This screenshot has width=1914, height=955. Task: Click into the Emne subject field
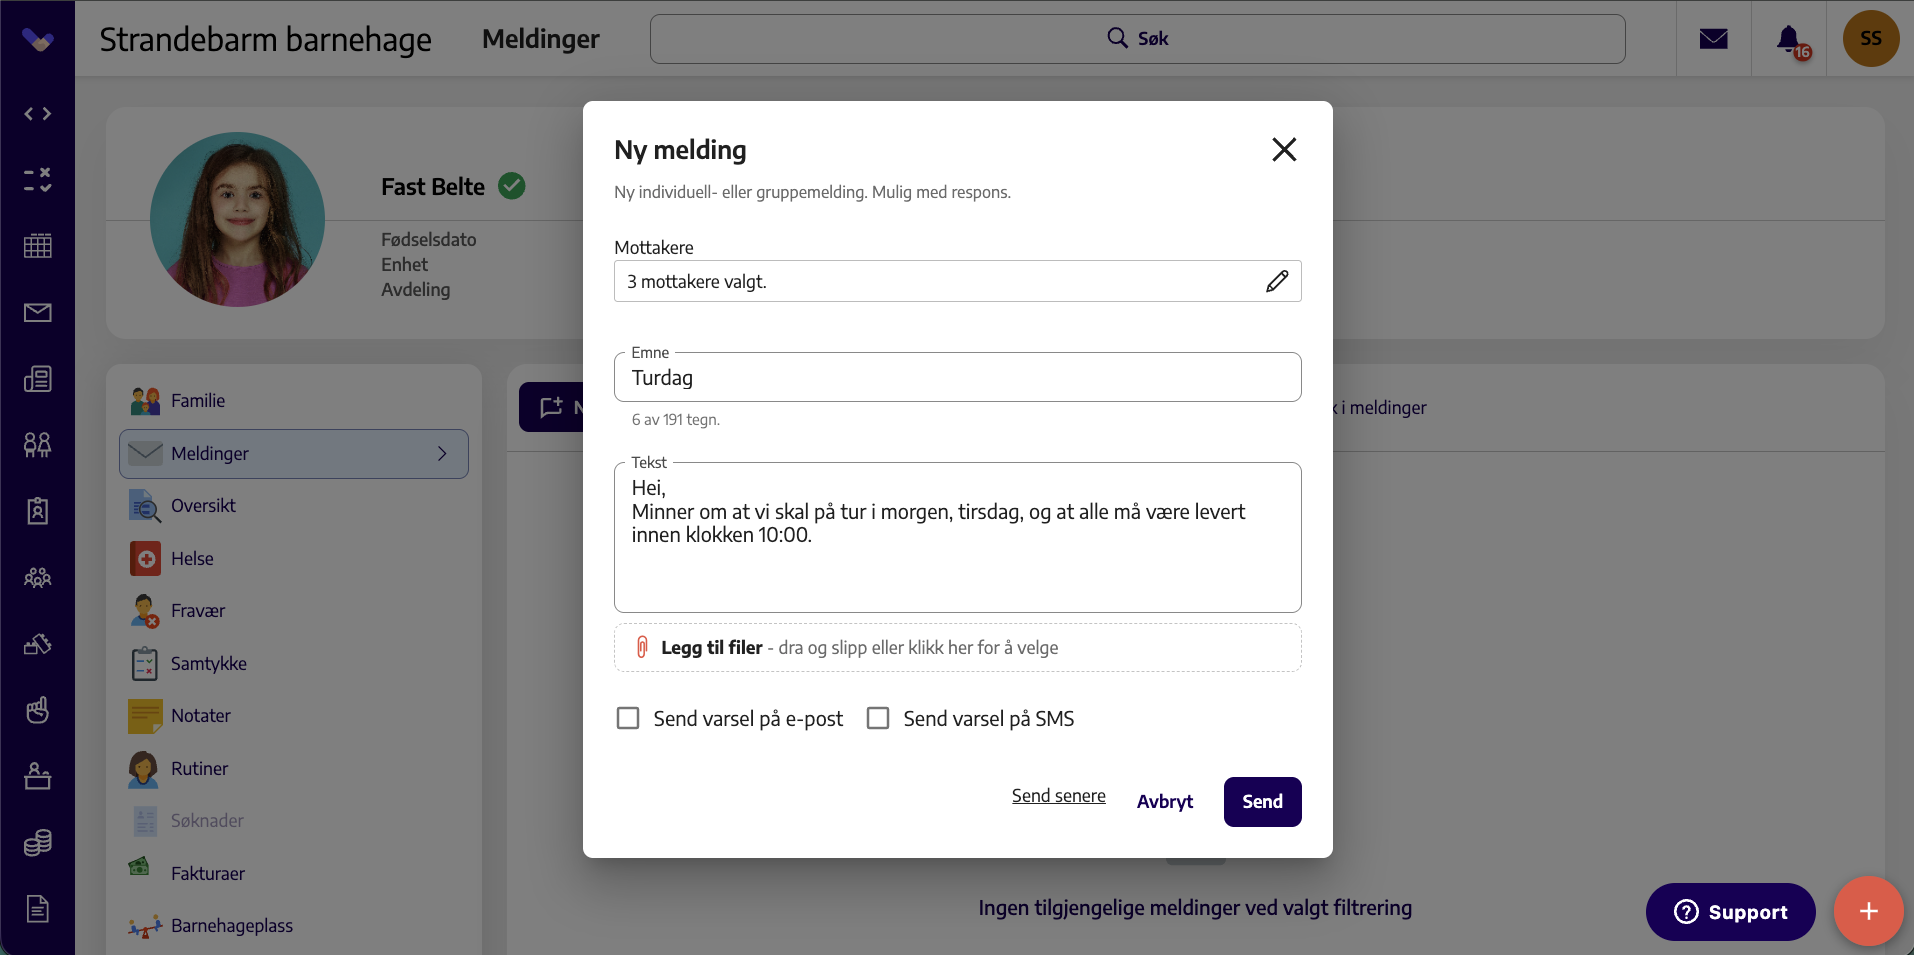pyautogui.click(x=958, y=378)
